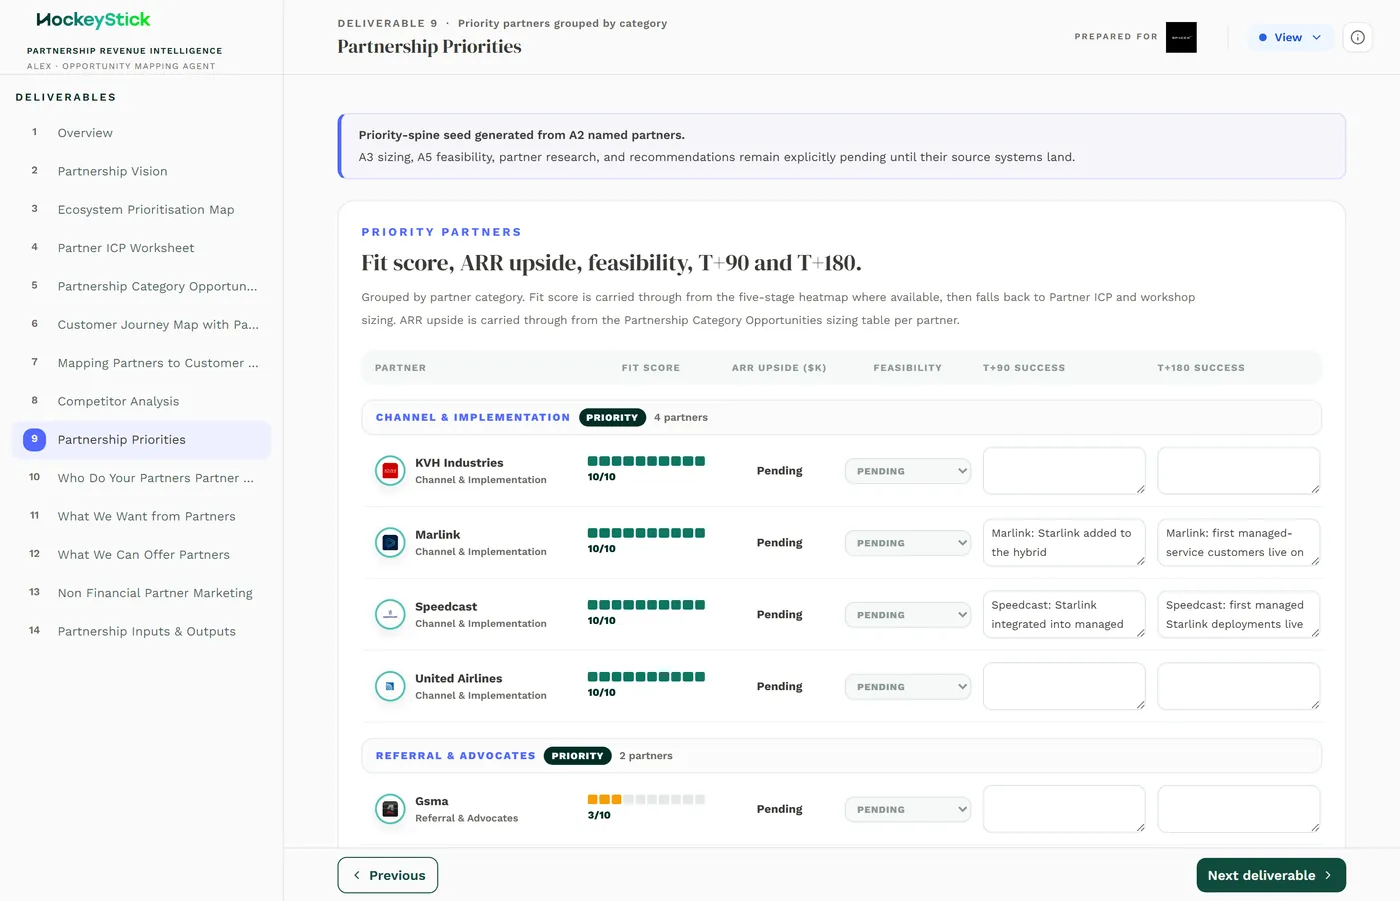Open Gsma feasibility dropdown
Image resolution: width=1400 pixels, height=901 pixels.
click(x=908, y=810)
